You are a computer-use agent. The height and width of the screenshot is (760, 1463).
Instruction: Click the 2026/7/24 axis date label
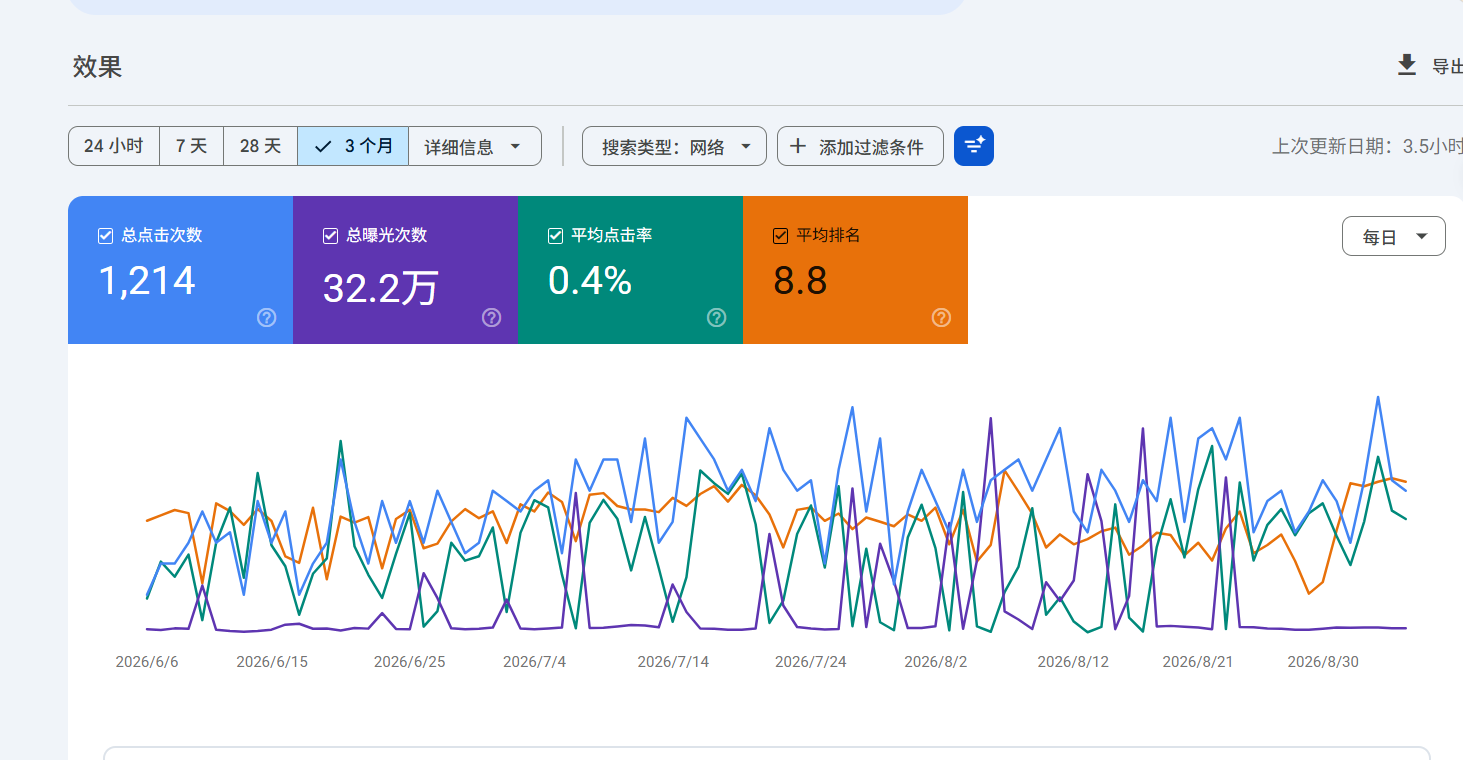pos(810,662)
